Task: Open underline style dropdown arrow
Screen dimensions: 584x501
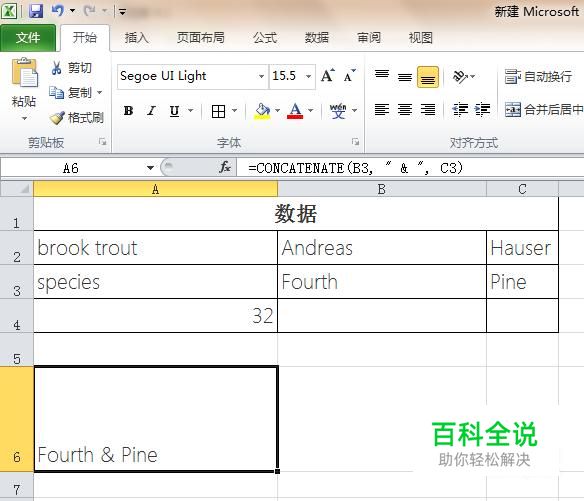Action: 191,111
